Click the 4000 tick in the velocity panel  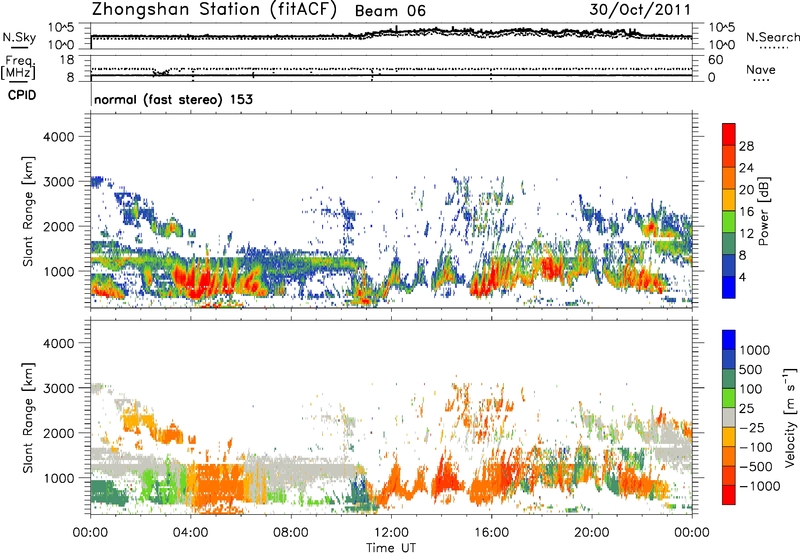pos(58,343)
